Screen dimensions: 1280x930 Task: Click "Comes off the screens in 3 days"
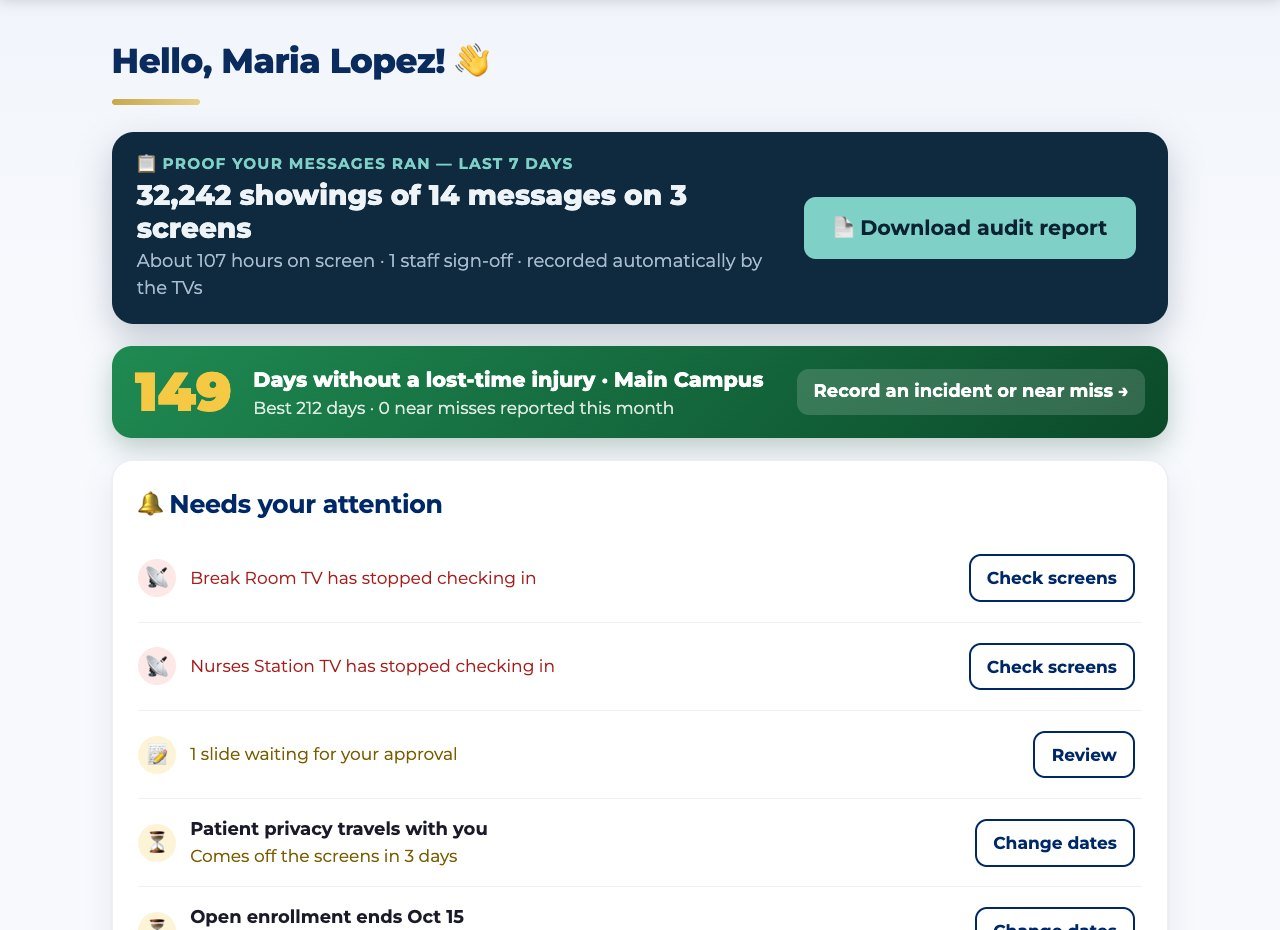[x=324, y=856]
